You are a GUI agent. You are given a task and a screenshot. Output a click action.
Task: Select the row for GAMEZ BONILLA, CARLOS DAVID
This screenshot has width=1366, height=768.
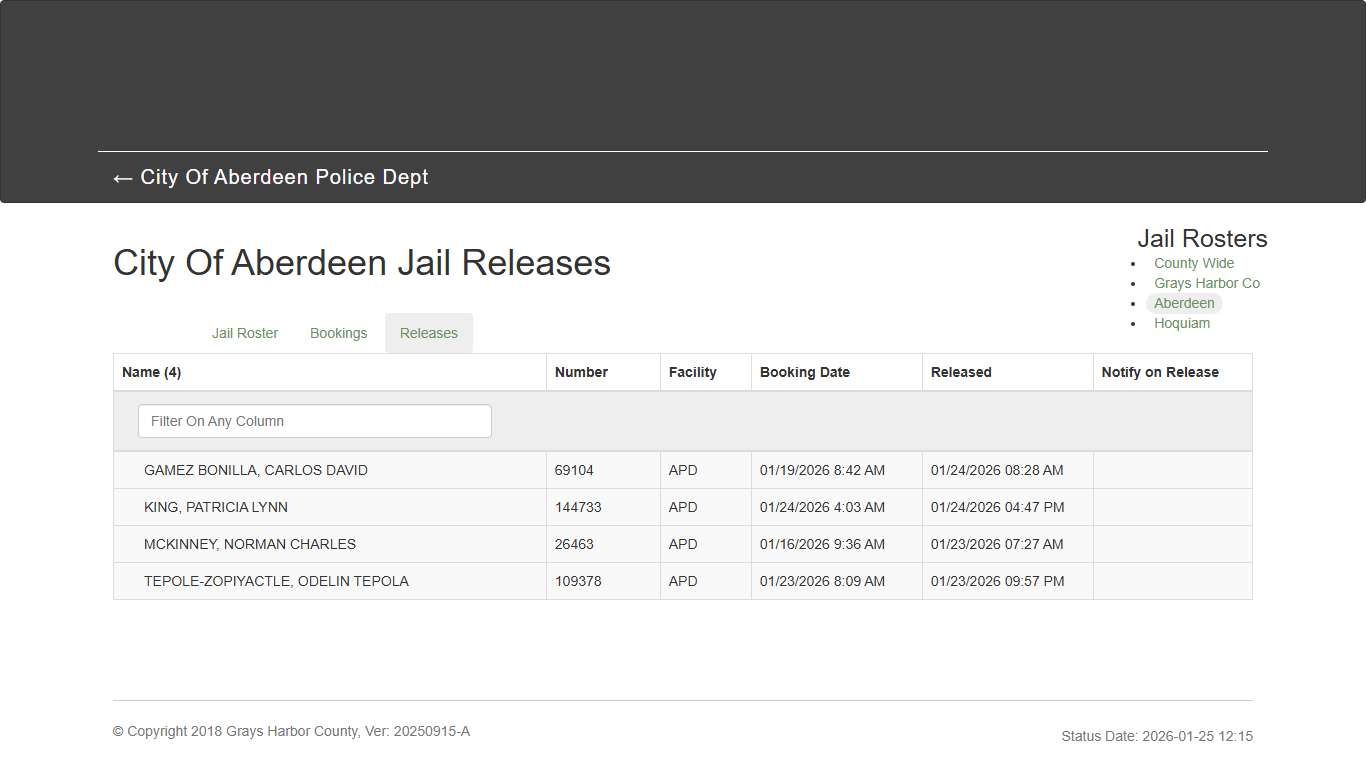(256, 470)
